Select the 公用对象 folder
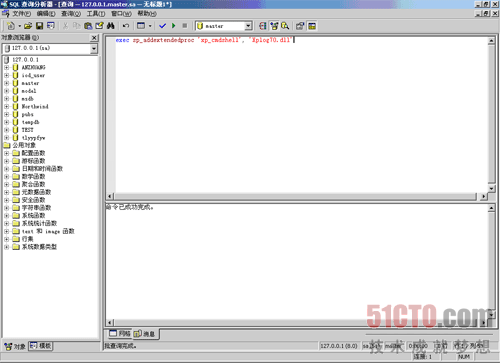 coord(24,145)
